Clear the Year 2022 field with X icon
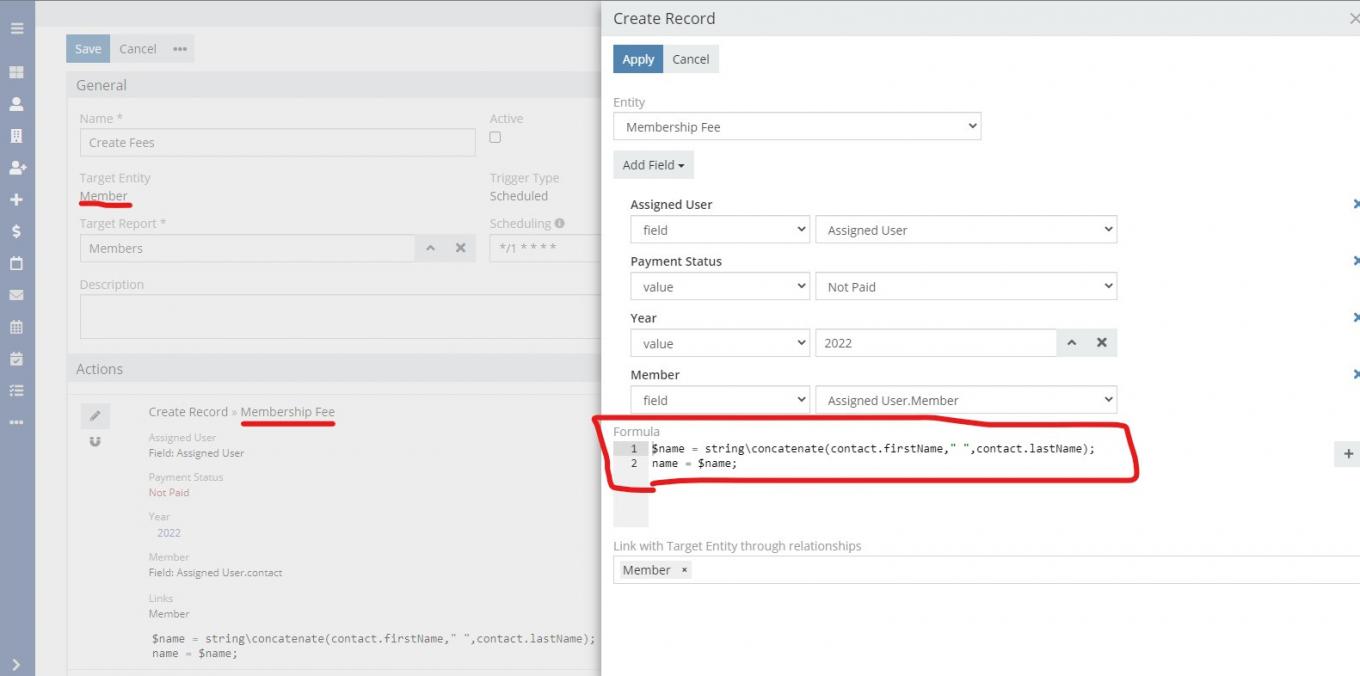The height and width of the screenshot is (676, 1360). tap(1101, 343)
